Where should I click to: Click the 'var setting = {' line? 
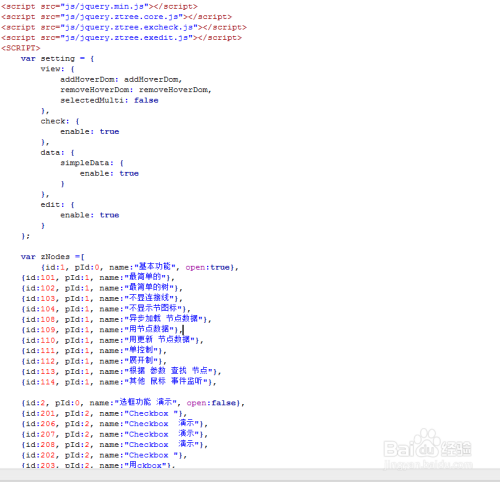57,59
